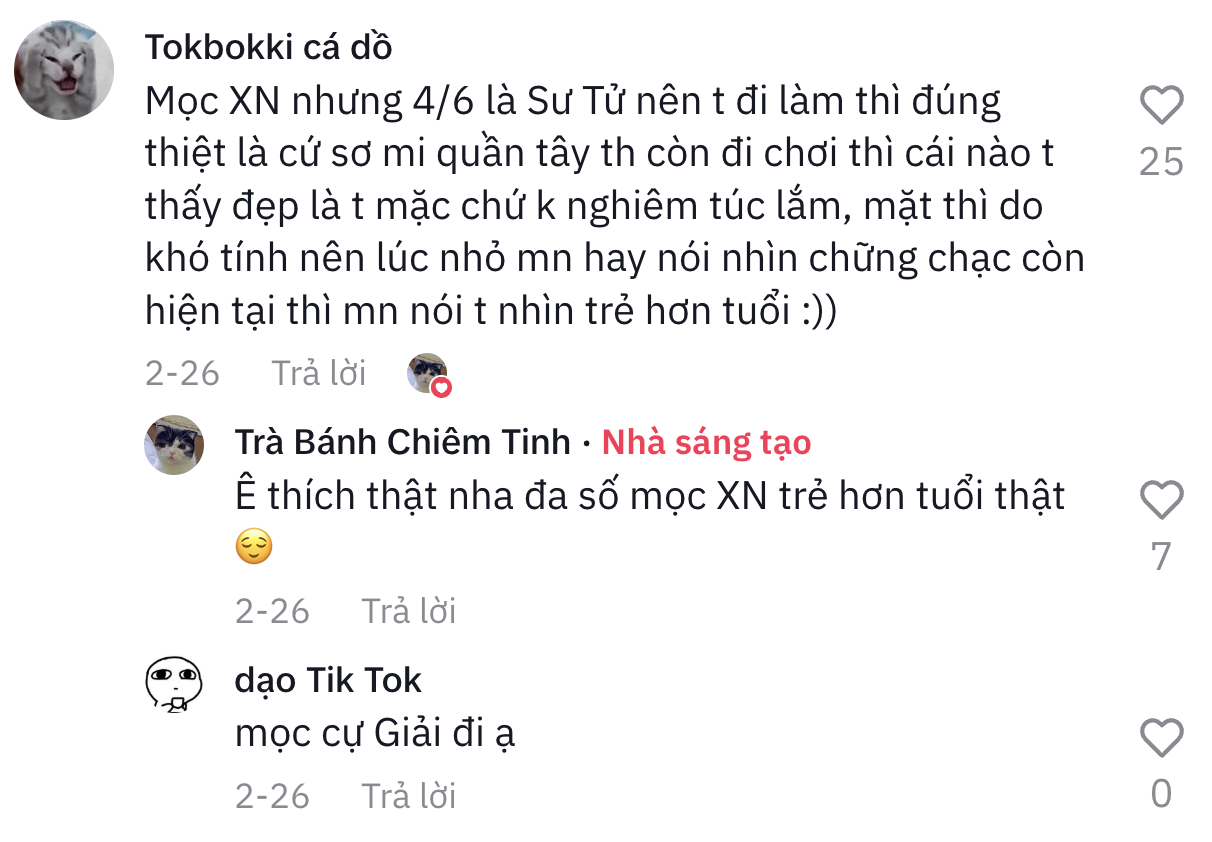Click the 2-26 date on Tokbokki's comment
This screenshot has width=1212, height=842.
coord(182,374)
